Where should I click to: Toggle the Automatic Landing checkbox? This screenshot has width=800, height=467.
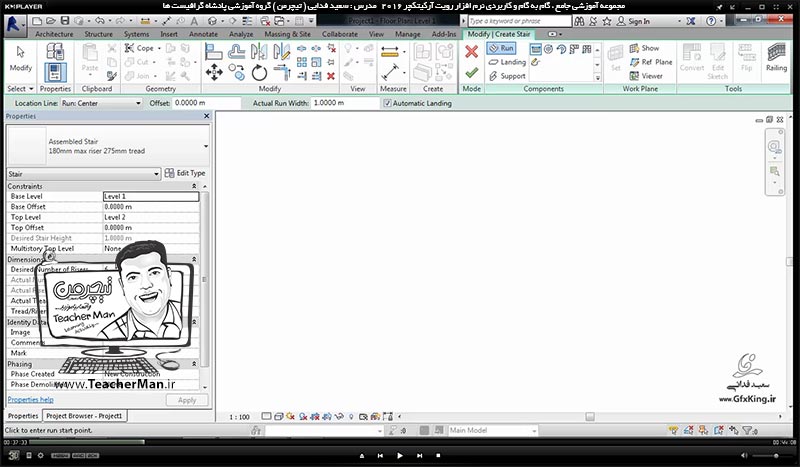[387, 103]
